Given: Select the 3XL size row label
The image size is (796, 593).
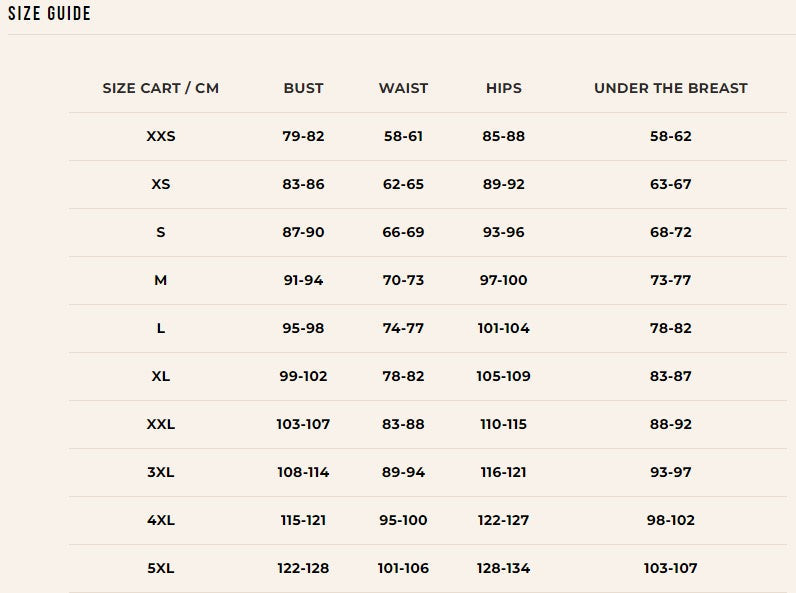Looking at the screenshot, I should (x=160, y=472).
